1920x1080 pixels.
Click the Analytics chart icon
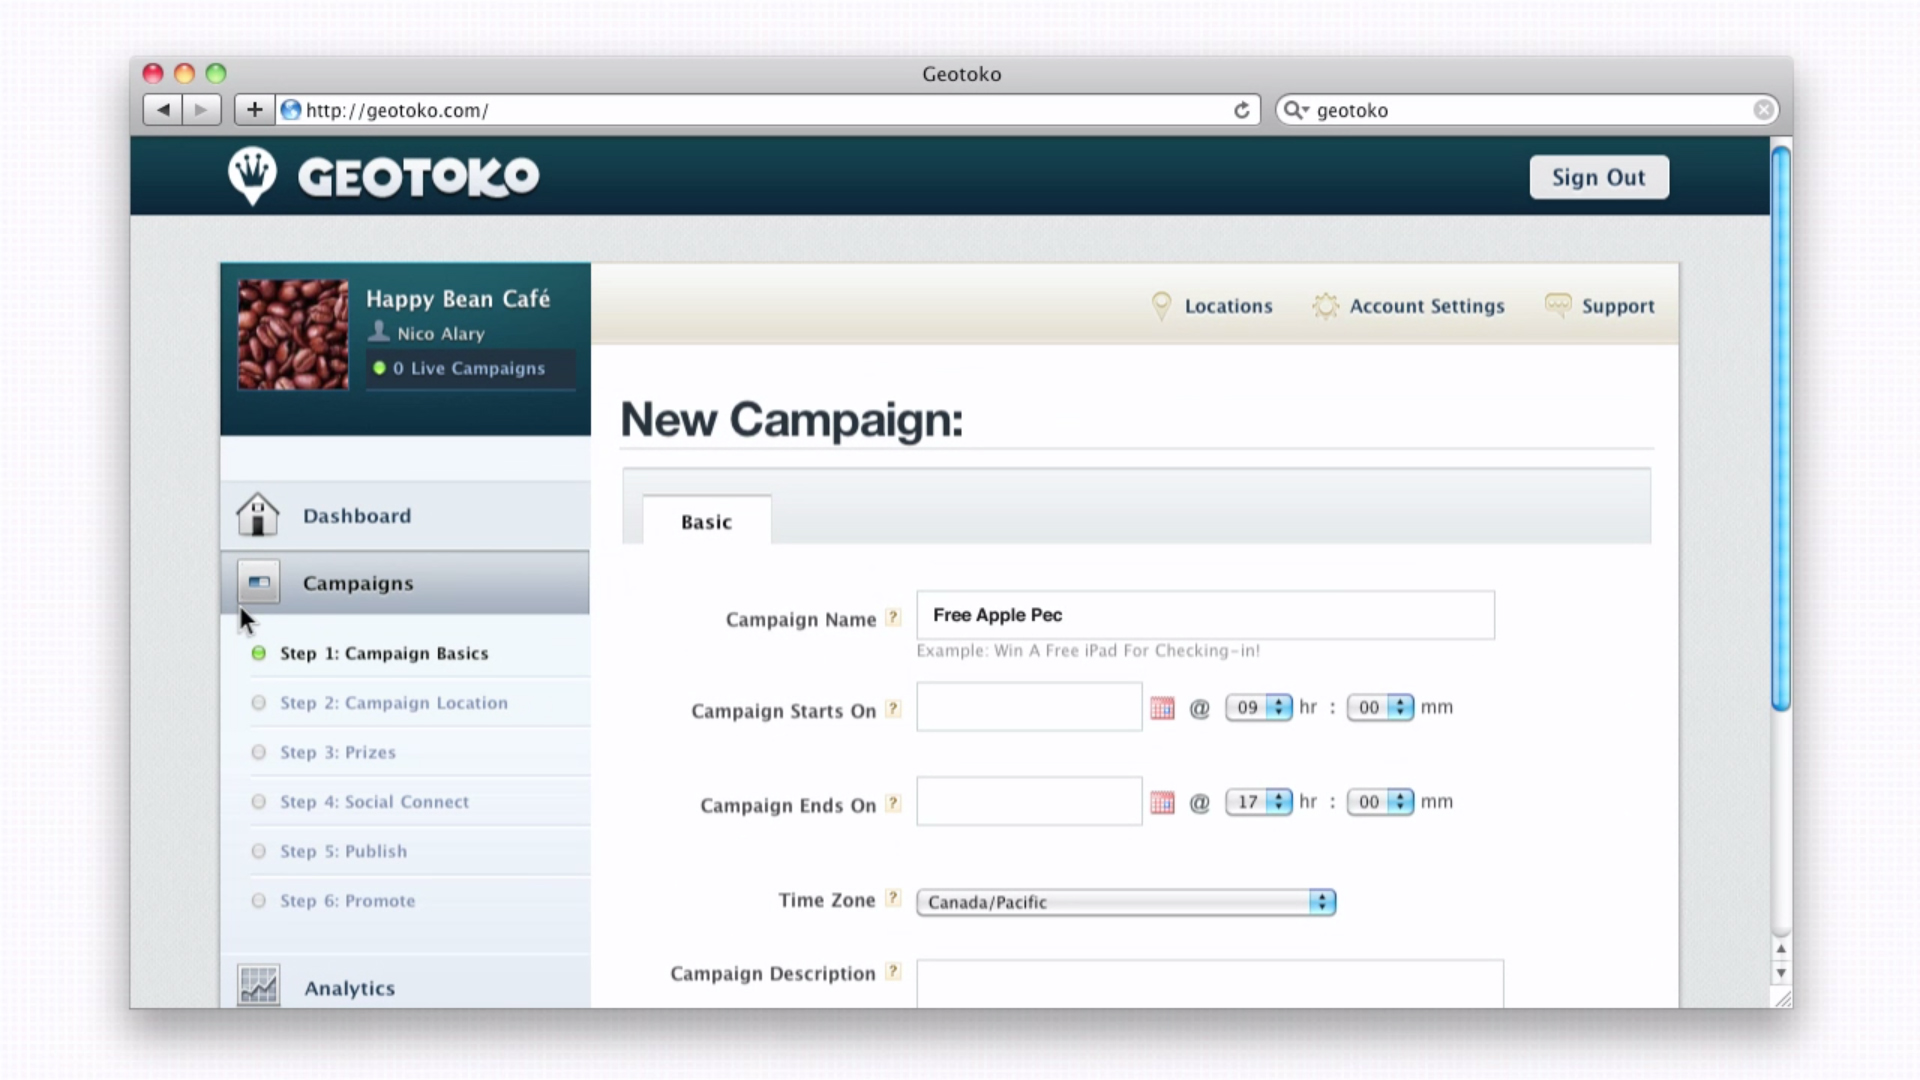(x=259, y=986)
